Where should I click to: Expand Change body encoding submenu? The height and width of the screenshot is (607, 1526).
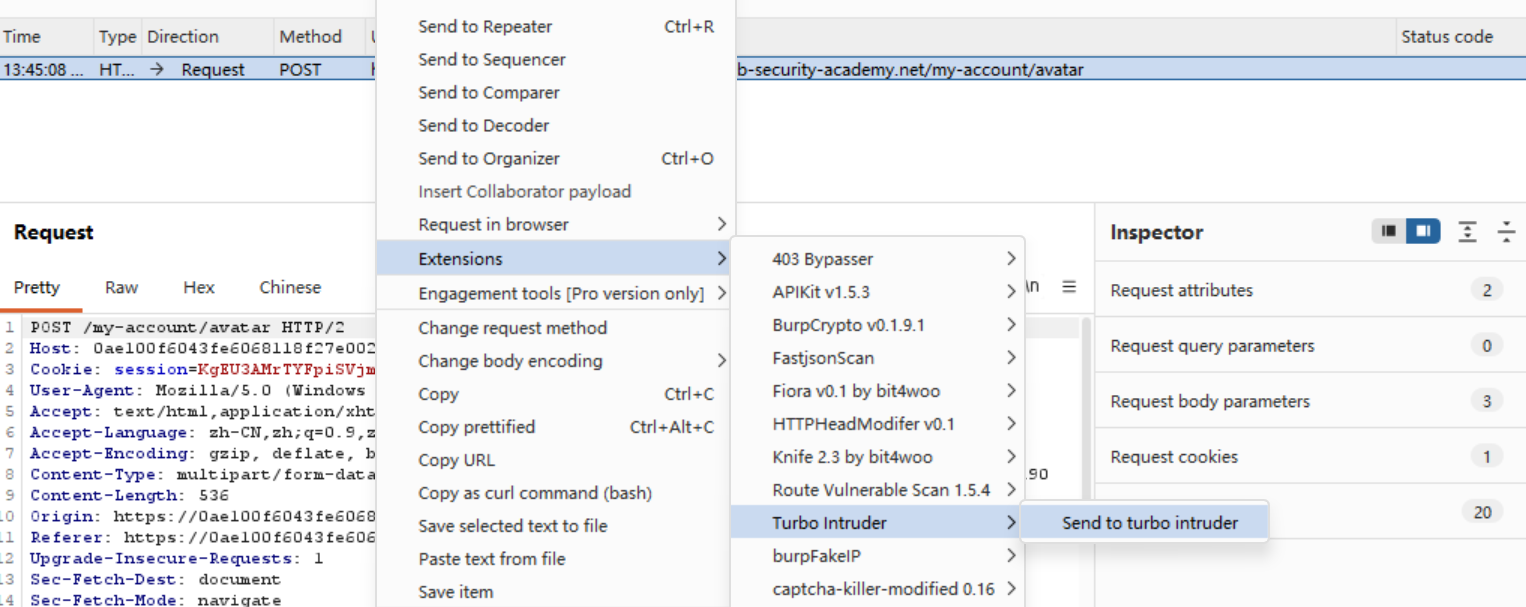(x=555, y=361)
